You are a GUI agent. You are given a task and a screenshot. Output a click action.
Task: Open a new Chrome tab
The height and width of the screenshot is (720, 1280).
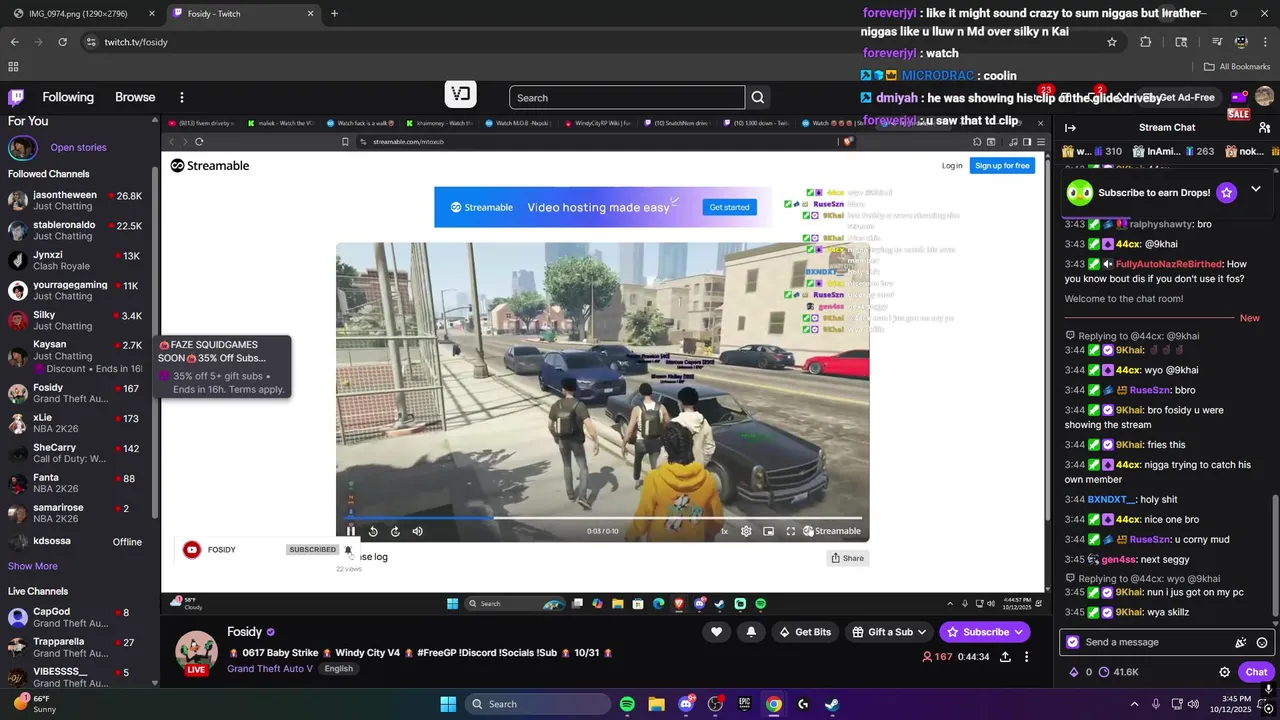(334, 14)
